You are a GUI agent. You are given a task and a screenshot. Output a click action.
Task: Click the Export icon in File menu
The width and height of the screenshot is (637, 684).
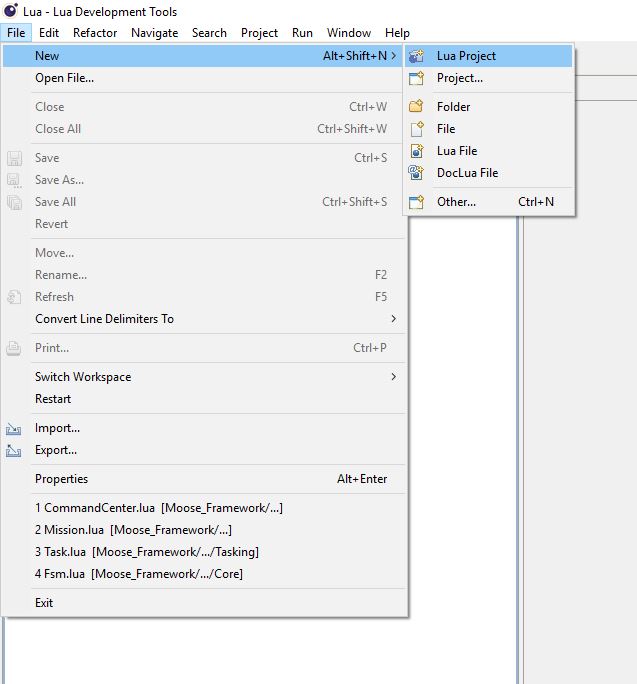point(14,450)
